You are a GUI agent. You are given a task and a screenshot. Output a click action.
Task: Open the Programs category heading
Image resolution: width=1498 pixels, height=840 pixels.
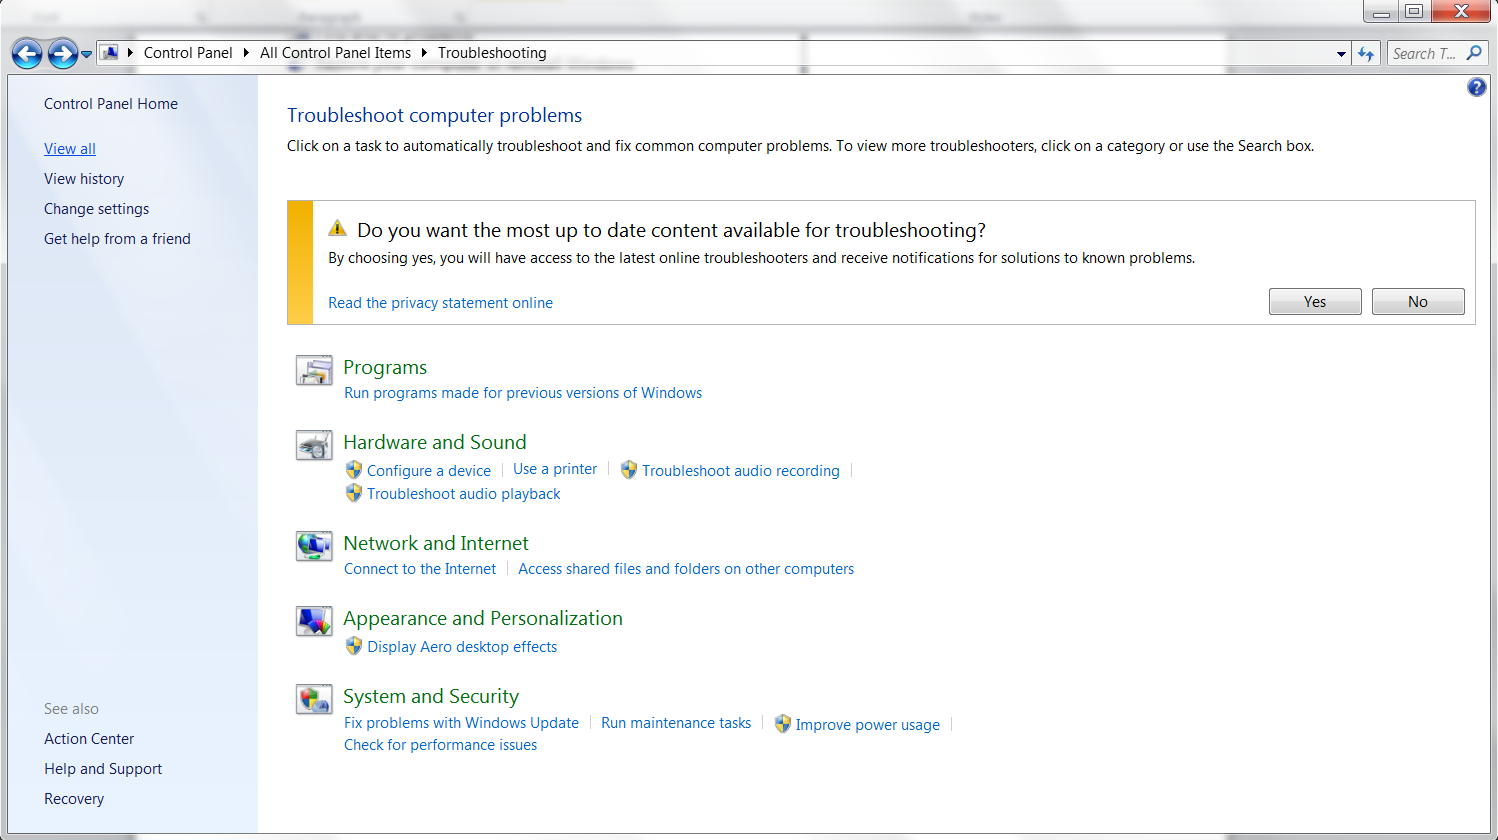[385, 367]
